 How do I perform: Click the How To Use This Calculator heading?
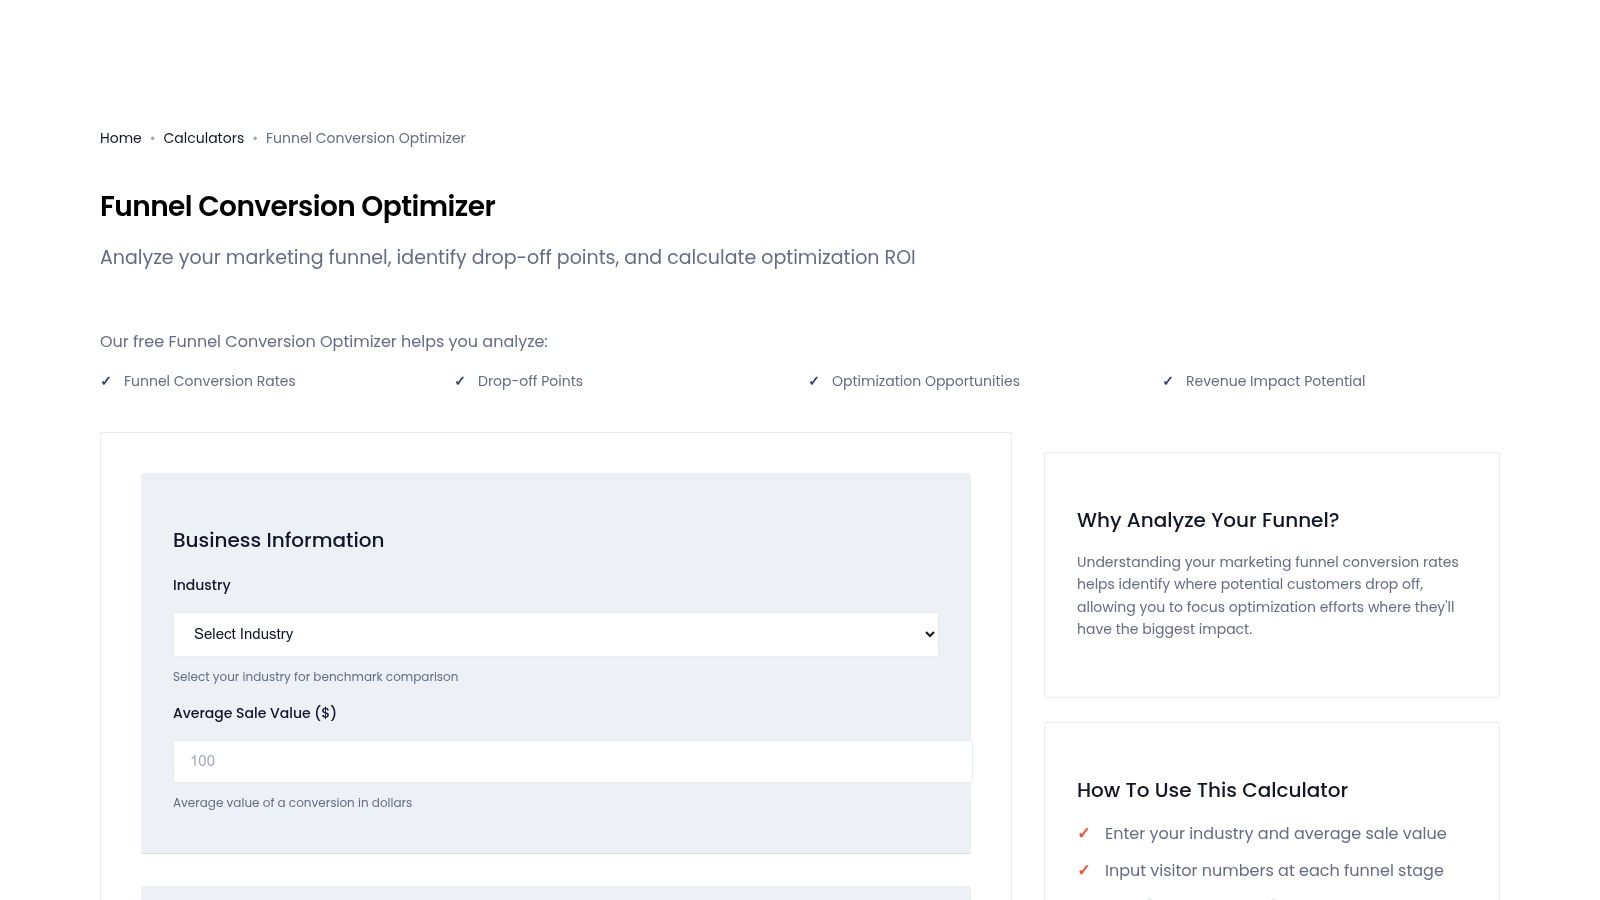pos(1212,790)
